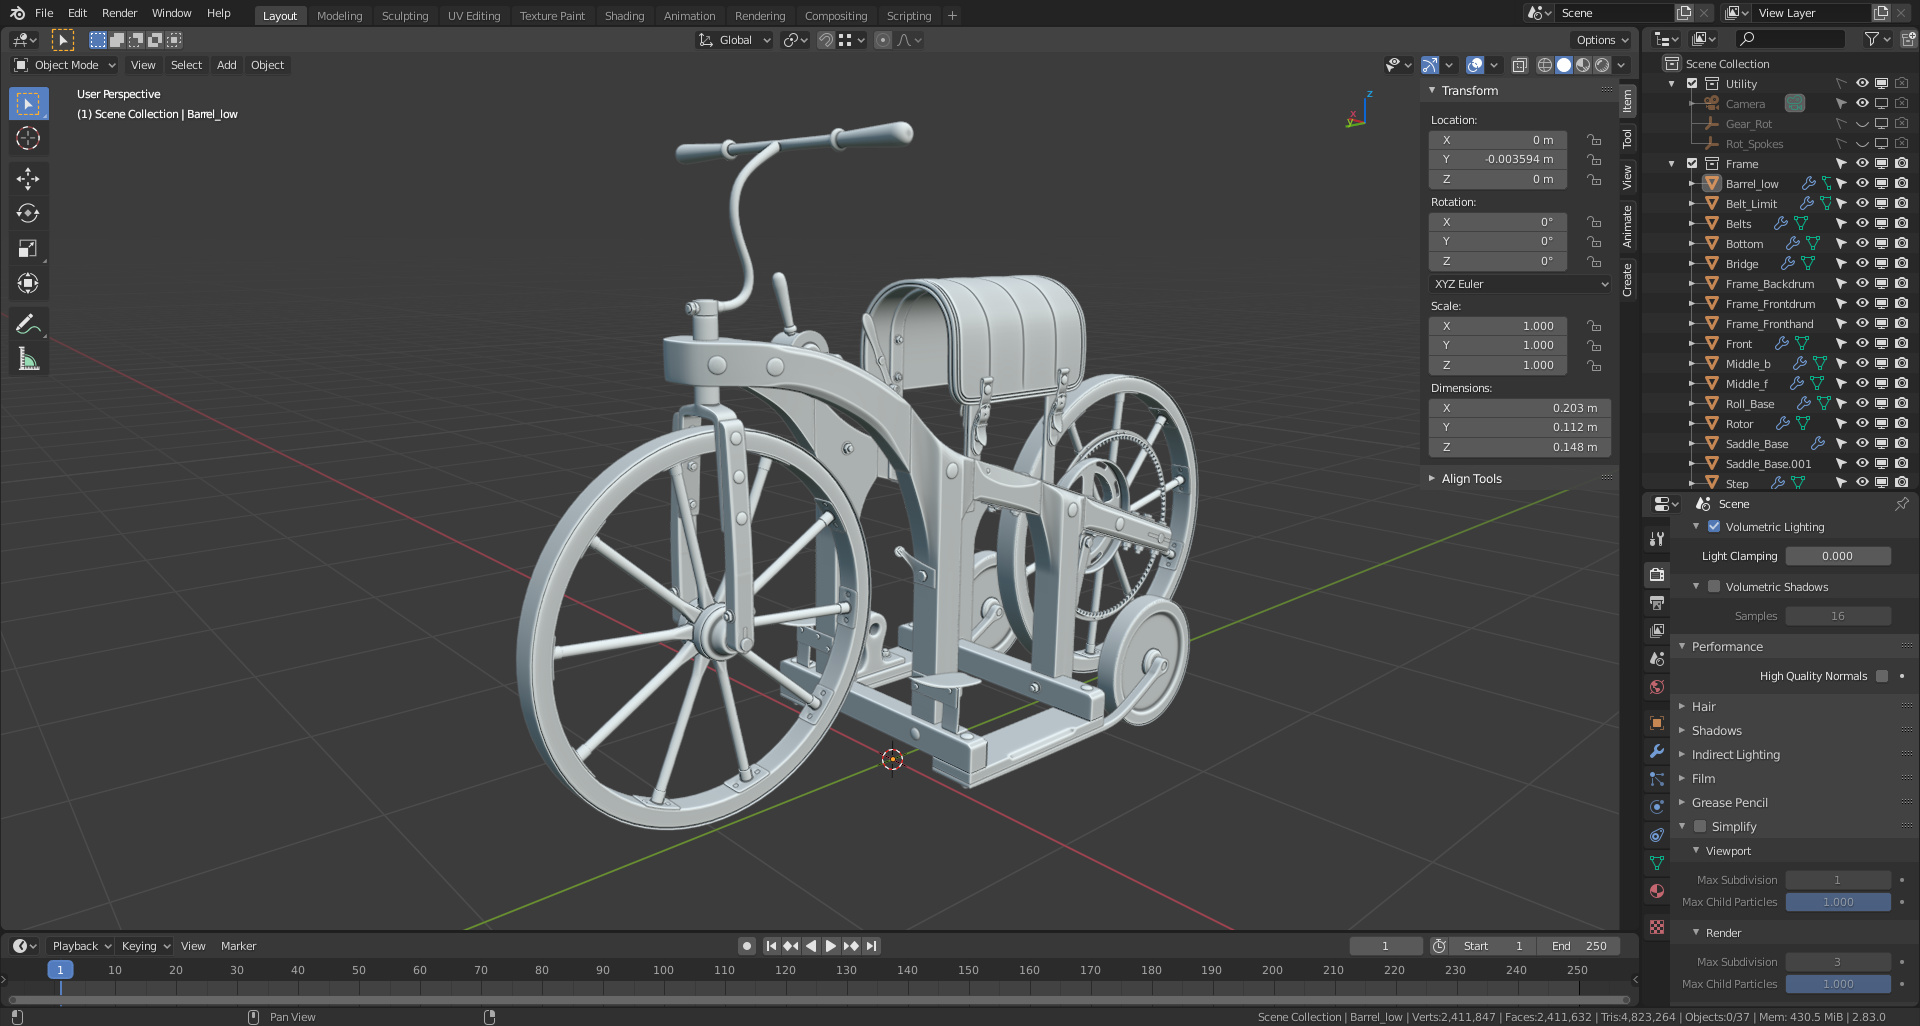Activate the Scale tool
The image size is (1920, 1026).
point(28,249)
